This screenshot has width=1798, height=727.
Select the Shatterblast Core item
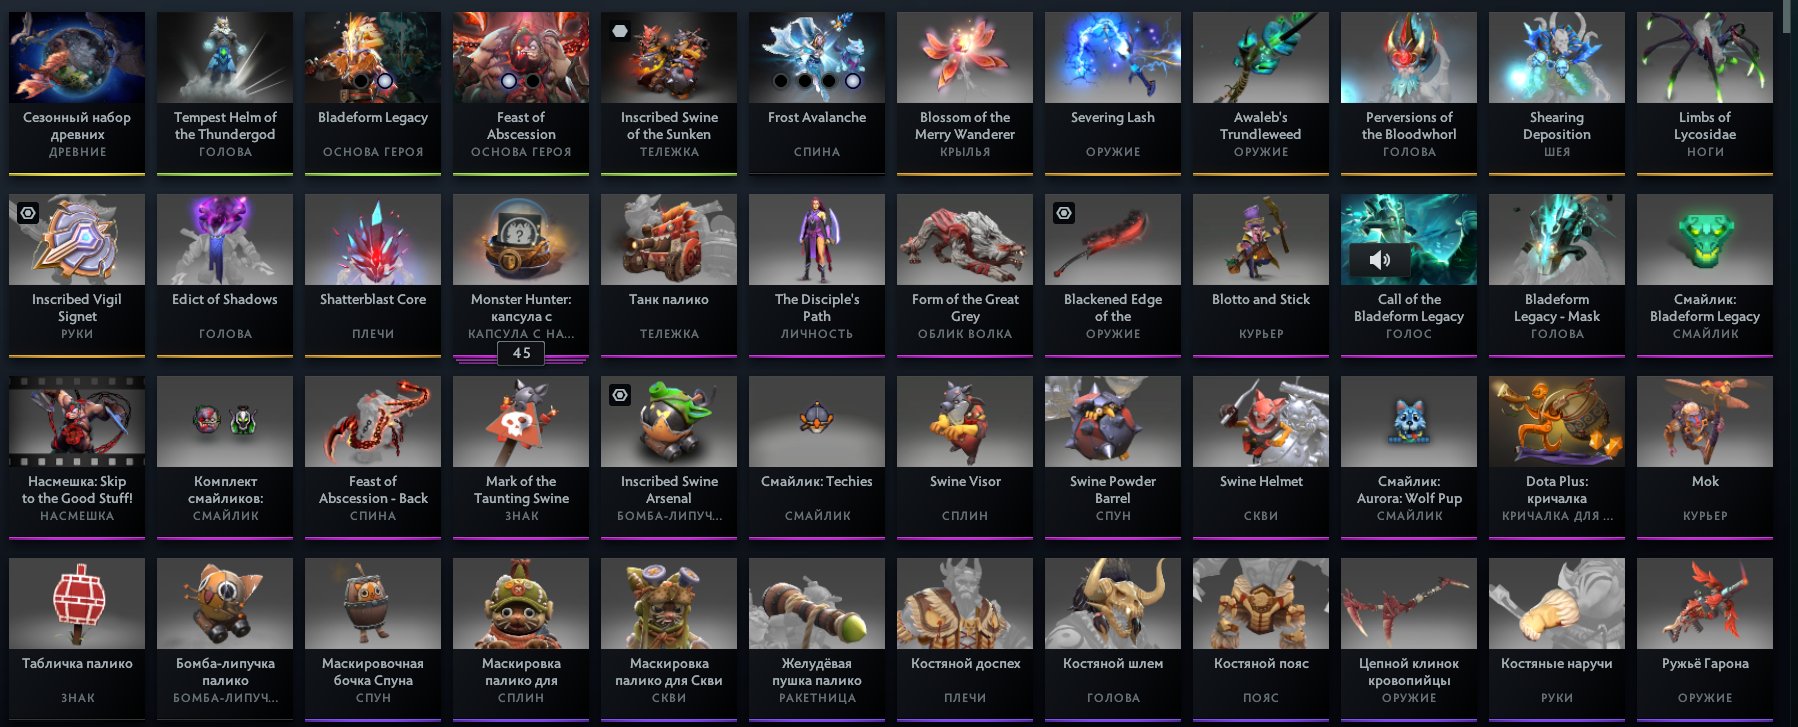pyautogui.click(x=373, y=275)
